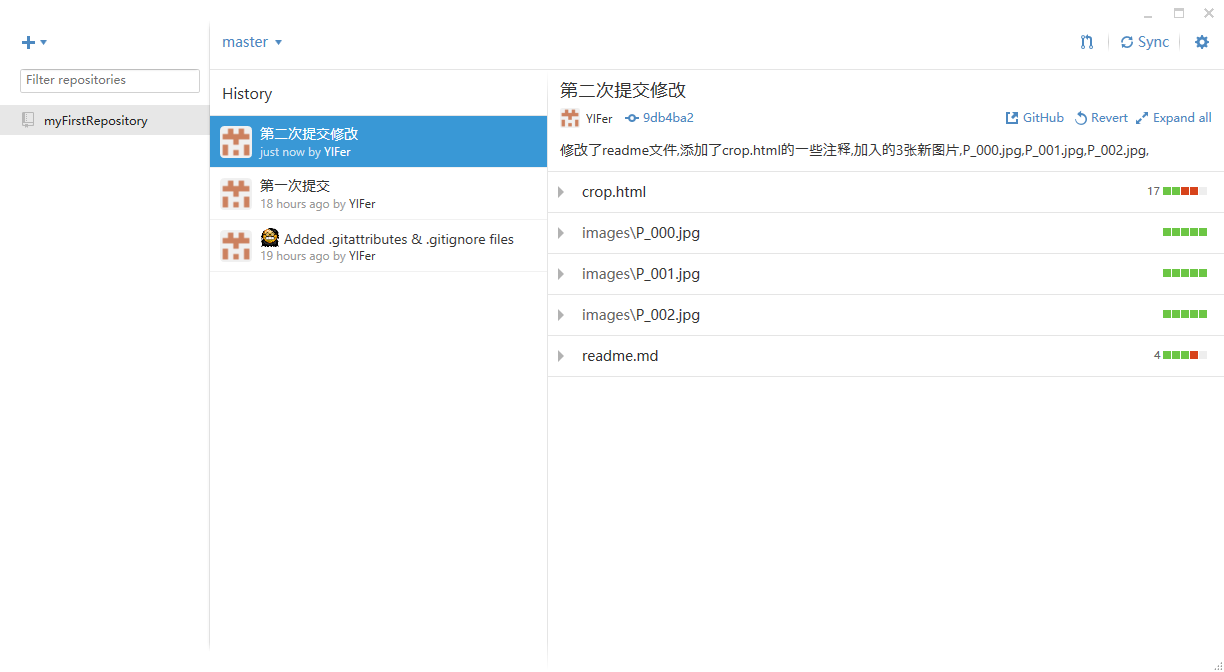Click P_001.jpg green change indicator
Screen dimensions: 1224x672
1185,273
